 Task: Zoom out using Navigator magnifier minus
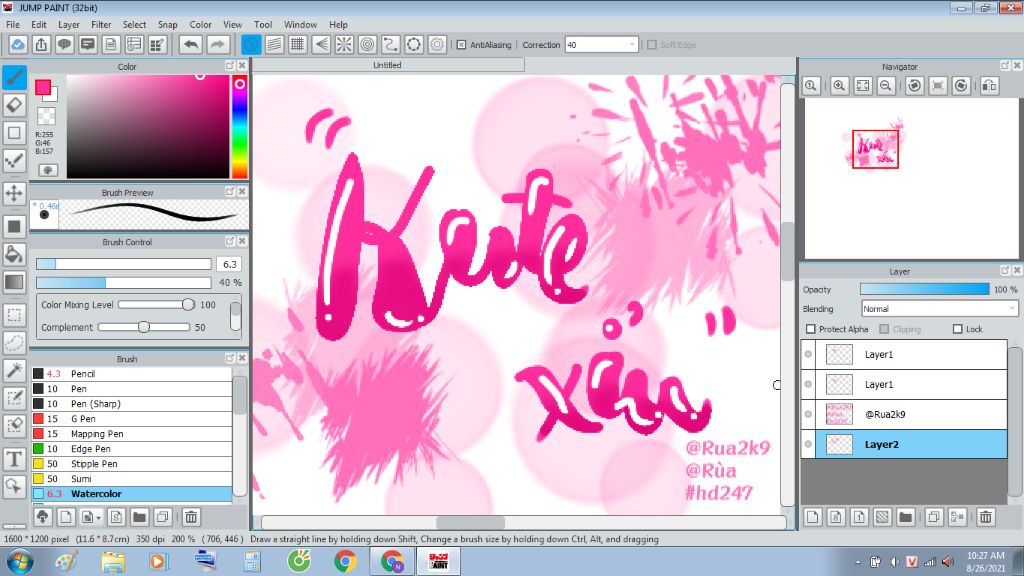click(x=886, y=86)
